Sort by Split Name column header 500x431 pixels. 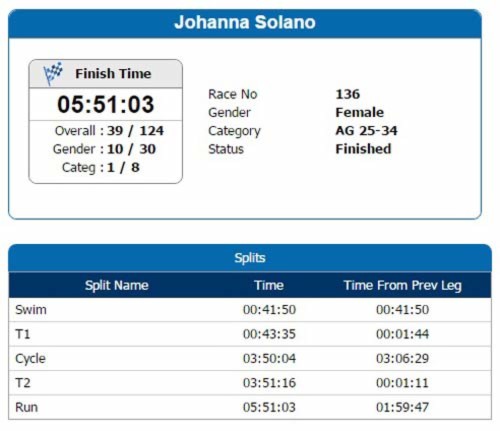click(x=117, y=285)
